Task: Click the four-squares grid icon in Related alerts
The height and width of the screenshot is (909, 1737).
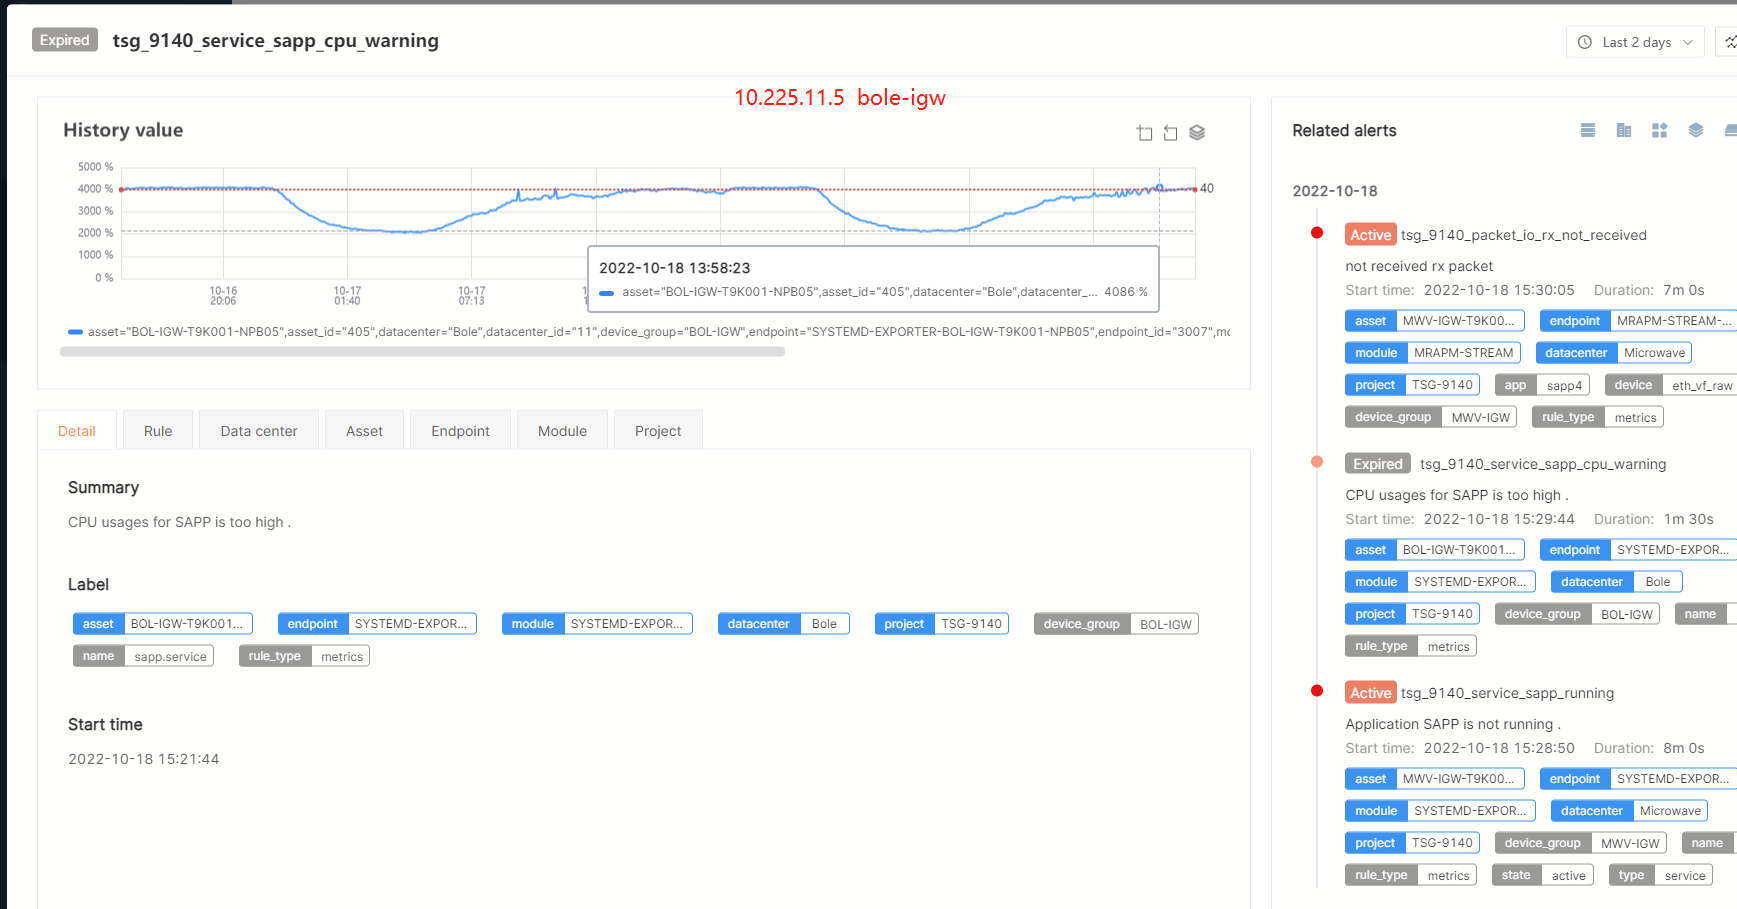Action: [x=1659, y=130]
